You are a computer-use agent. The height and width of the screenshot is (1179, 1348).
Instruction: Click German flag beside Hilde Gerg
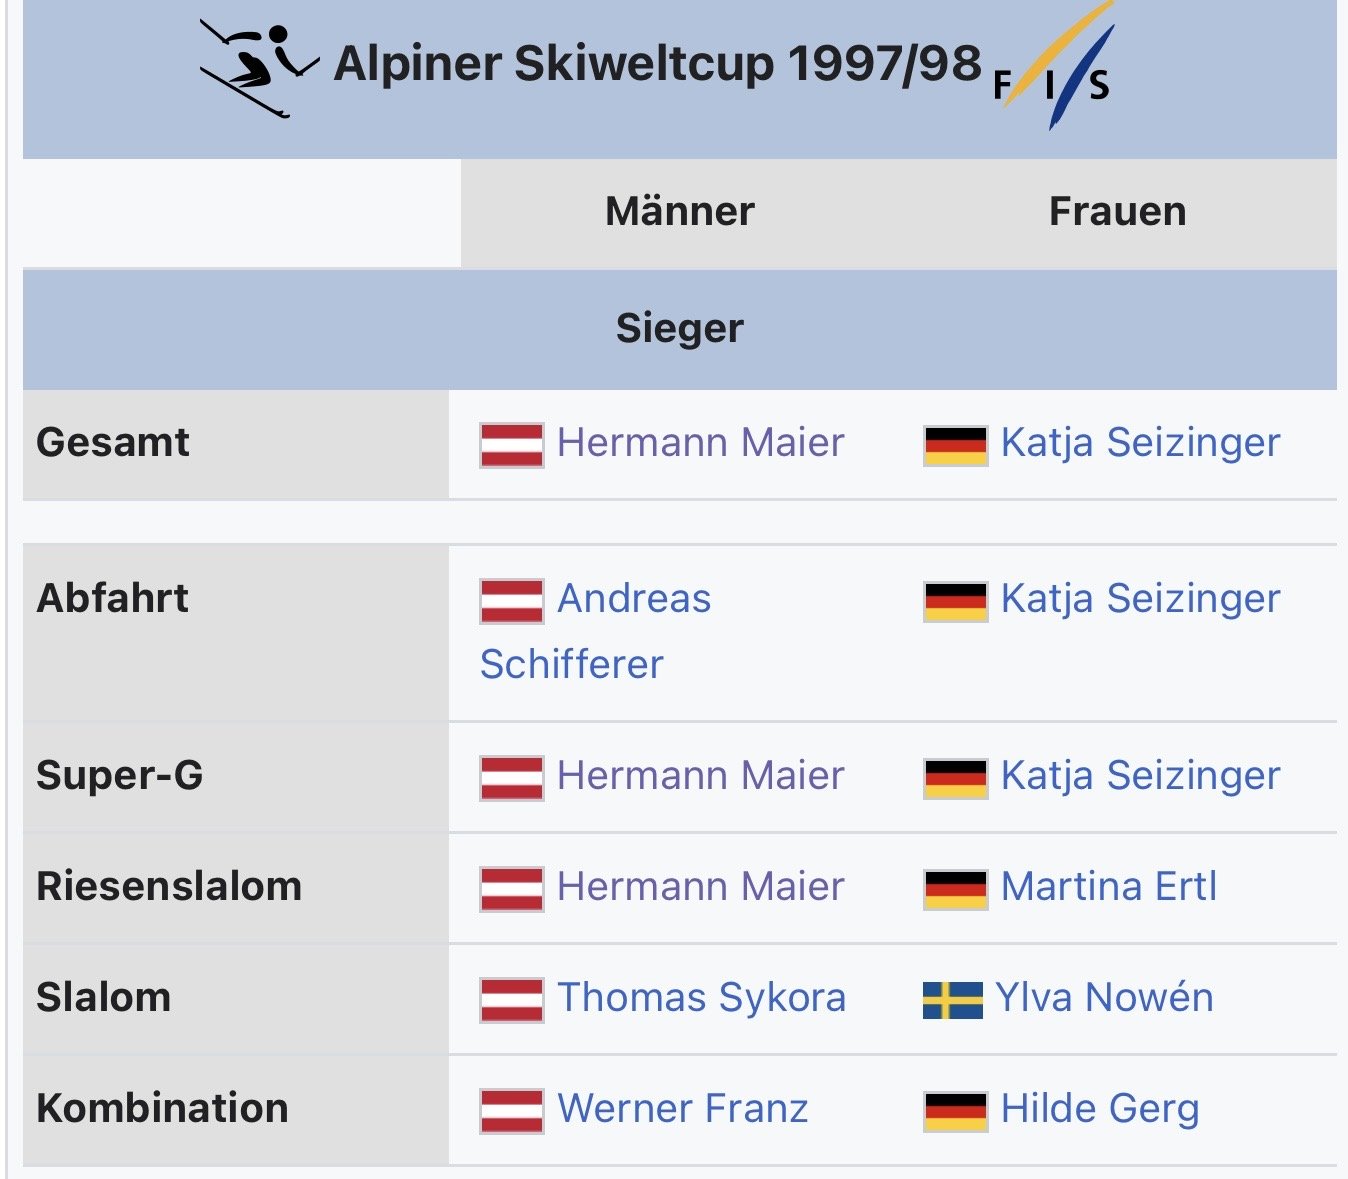pyautogui.click(x=956, y=1110)
